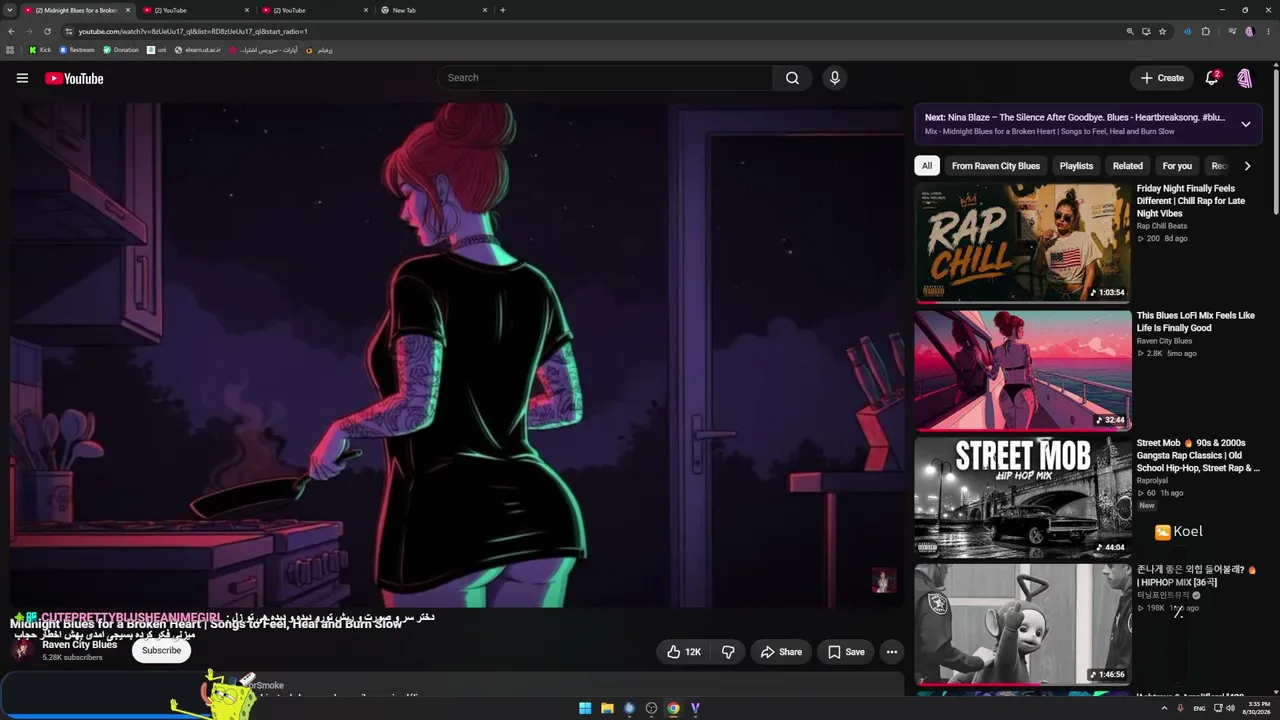Open YouTube notifications bell

pyautogui.click(x=1212, y=78)
